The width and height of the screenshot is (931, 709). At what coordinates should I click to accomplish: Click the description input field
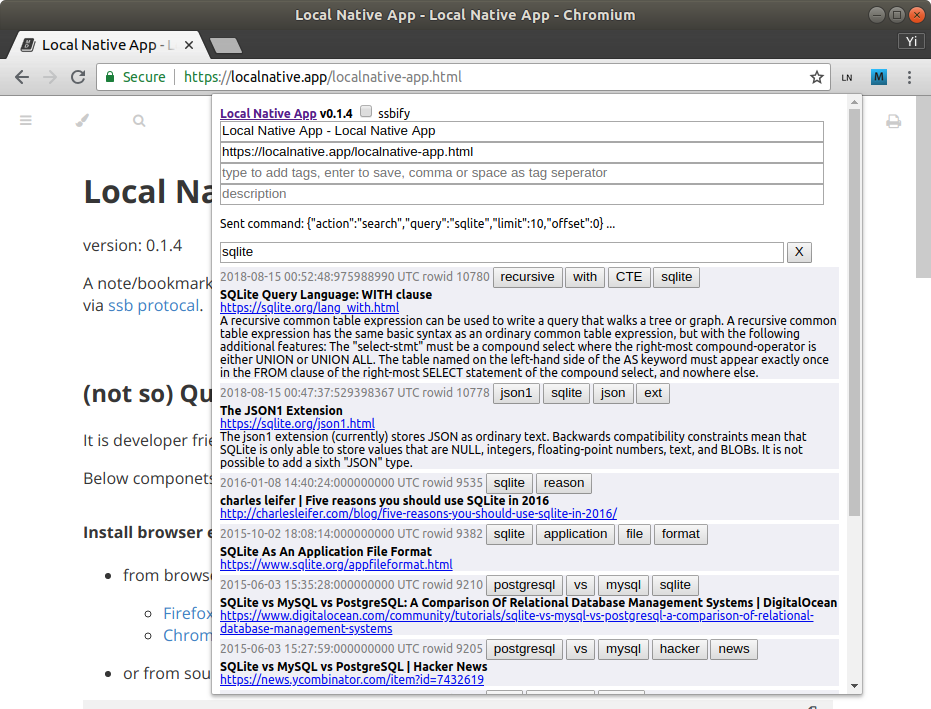pos(521,194)
